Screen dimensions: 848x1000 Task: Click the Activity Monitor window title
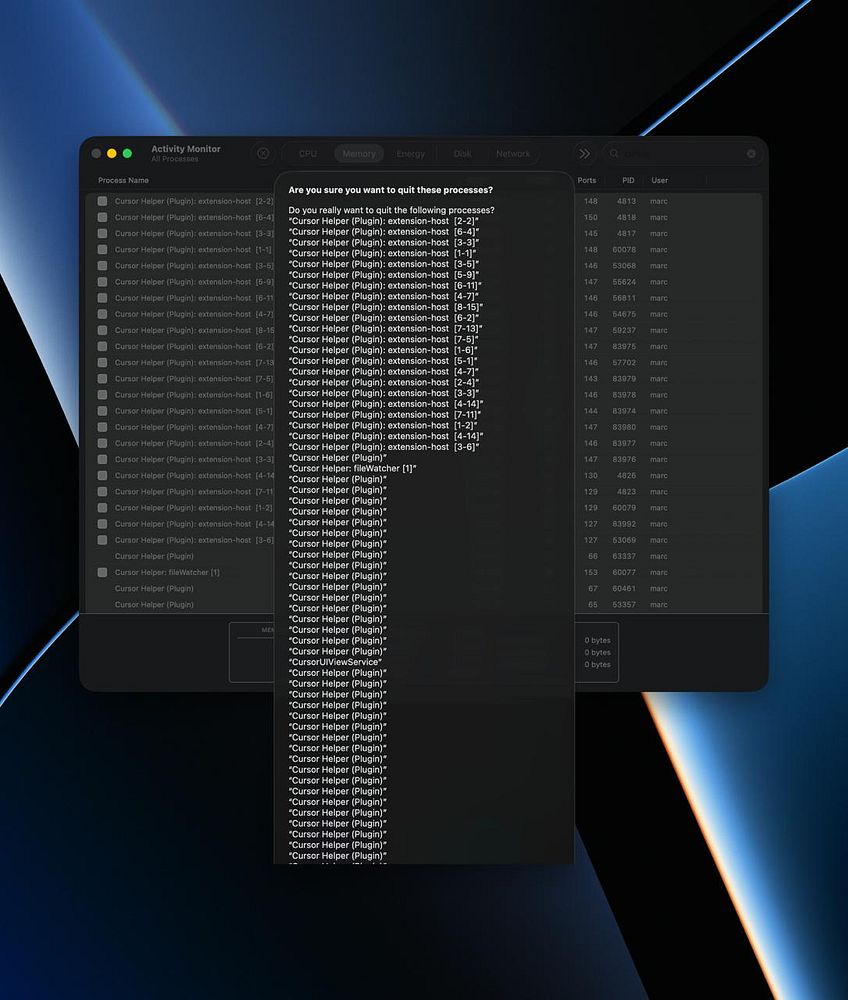(x=186, y=149)
